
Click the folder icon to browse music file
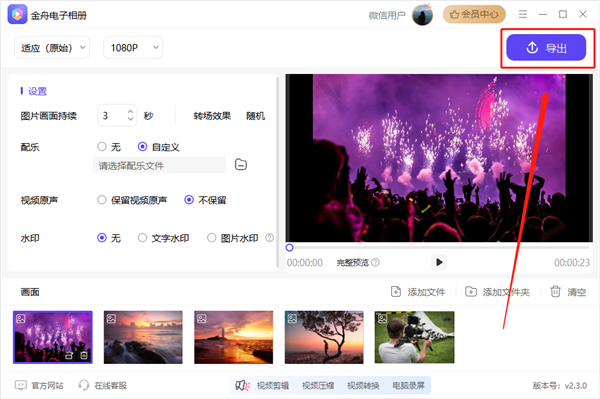[x=241, y=165]
